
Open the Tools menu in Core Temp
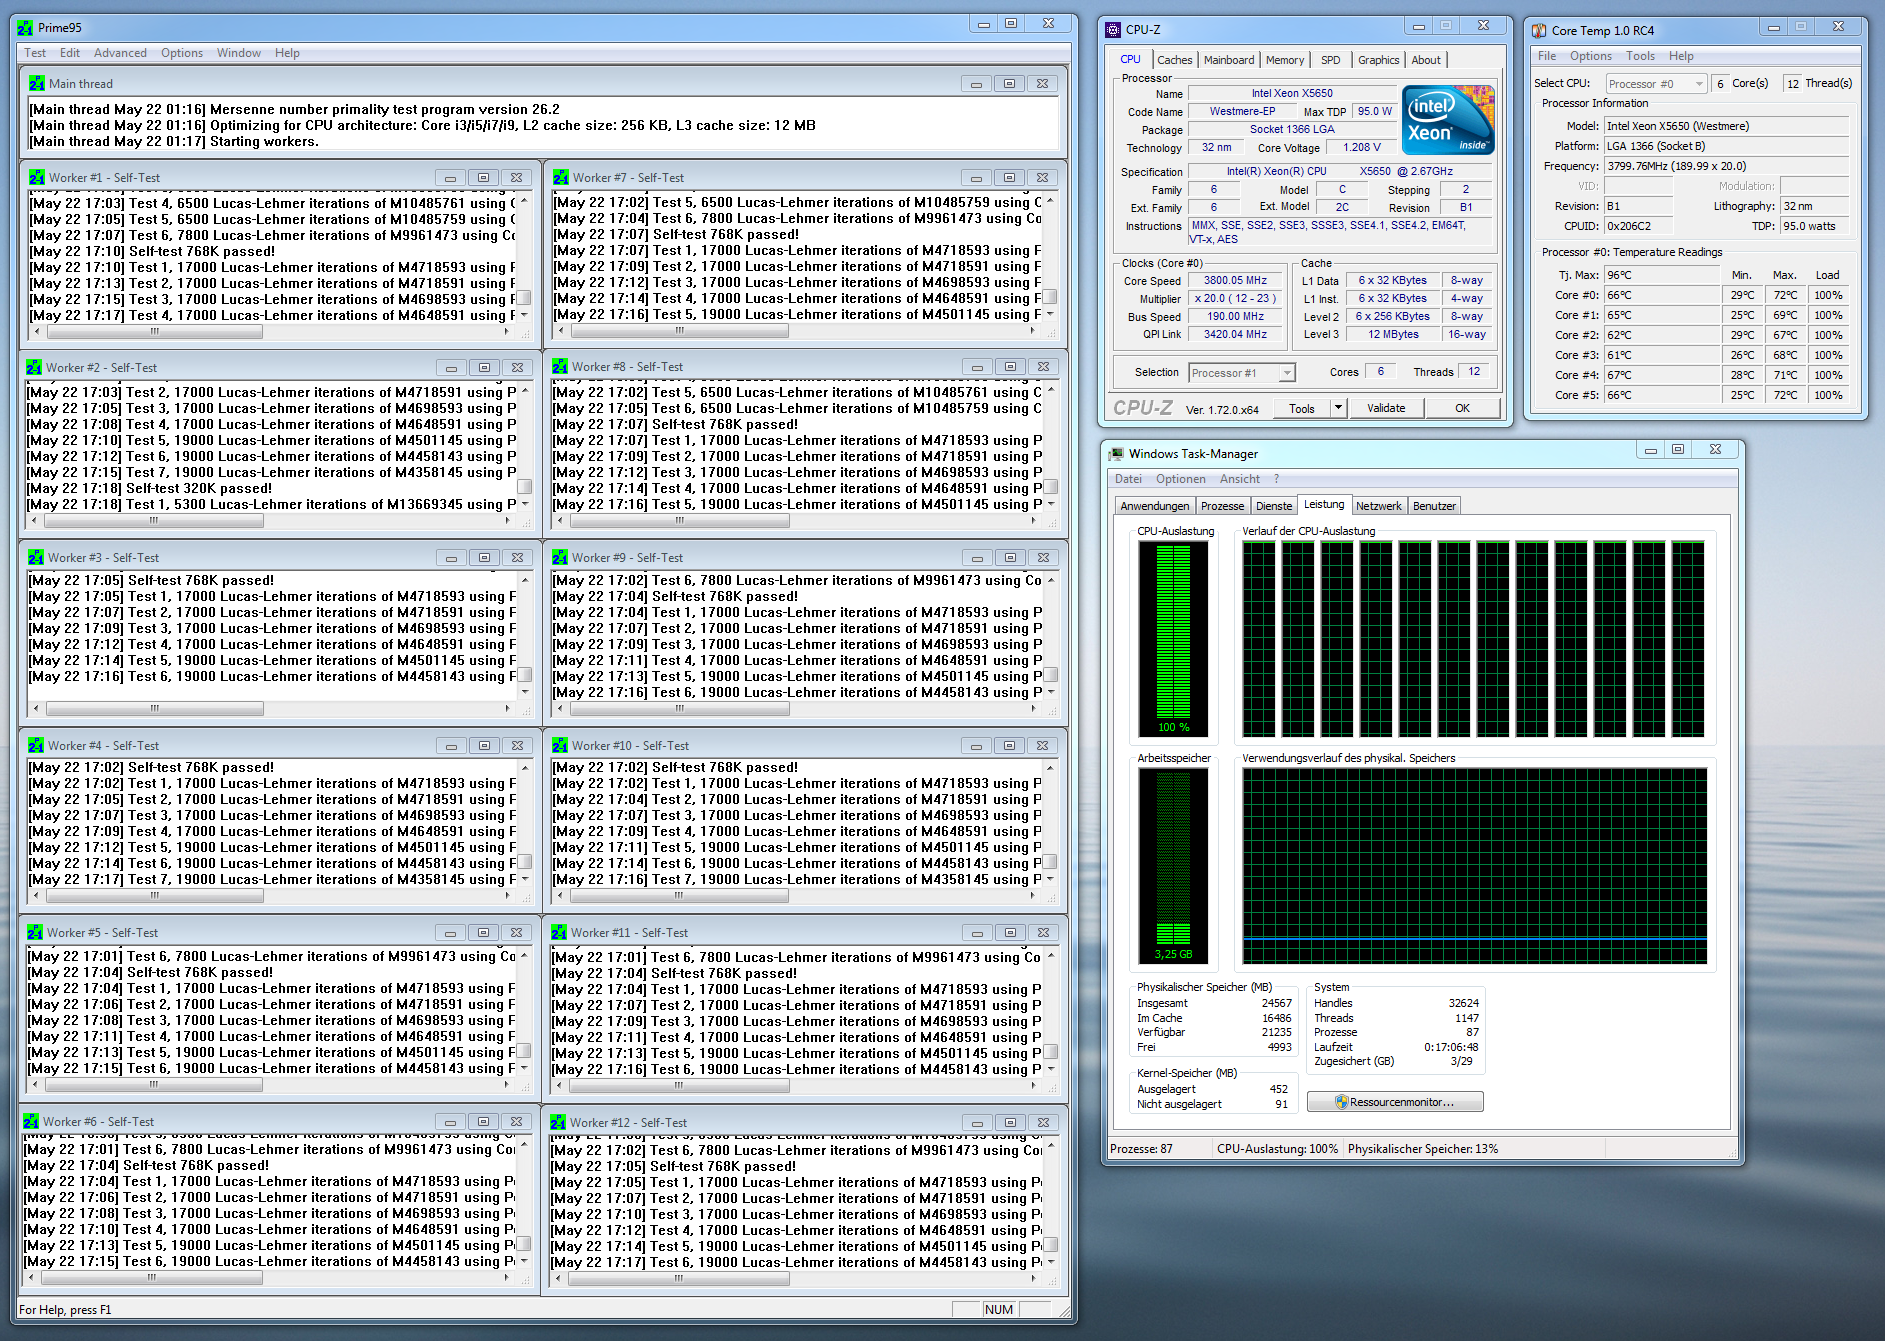(1640, 56)
